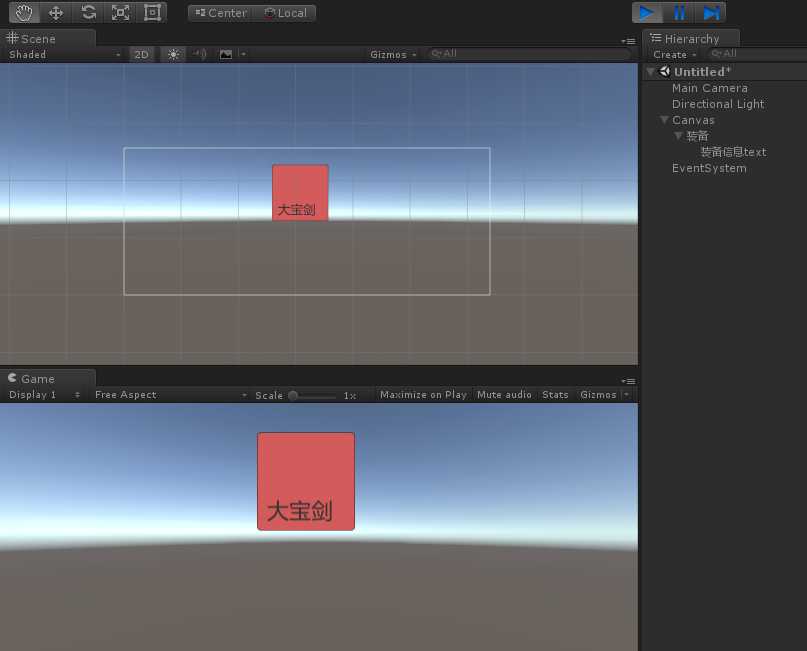The height and width of the screenshot is (651, 807).
Task: Open the Game panel options menu
Action: 628,381
